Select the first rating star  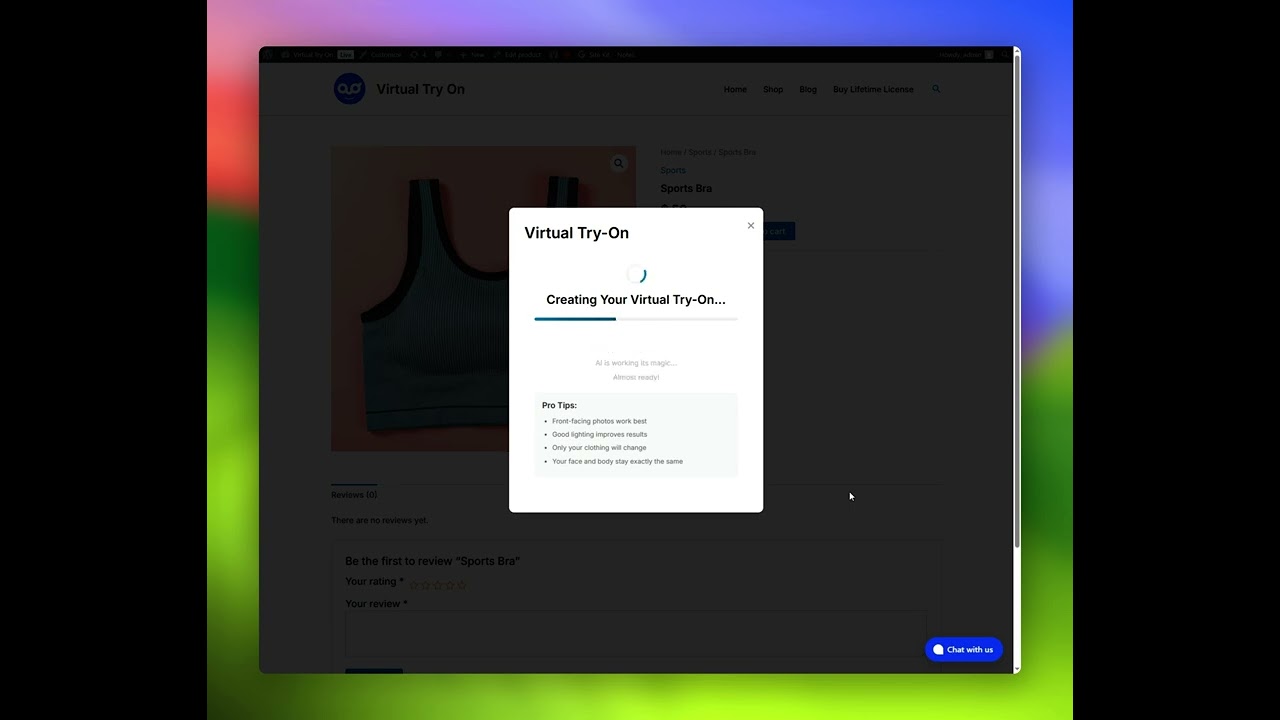[x=414, y=585]
